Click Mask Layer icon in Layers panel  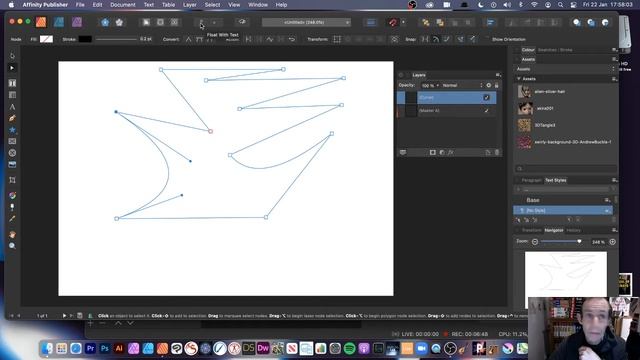pos(433,152)
